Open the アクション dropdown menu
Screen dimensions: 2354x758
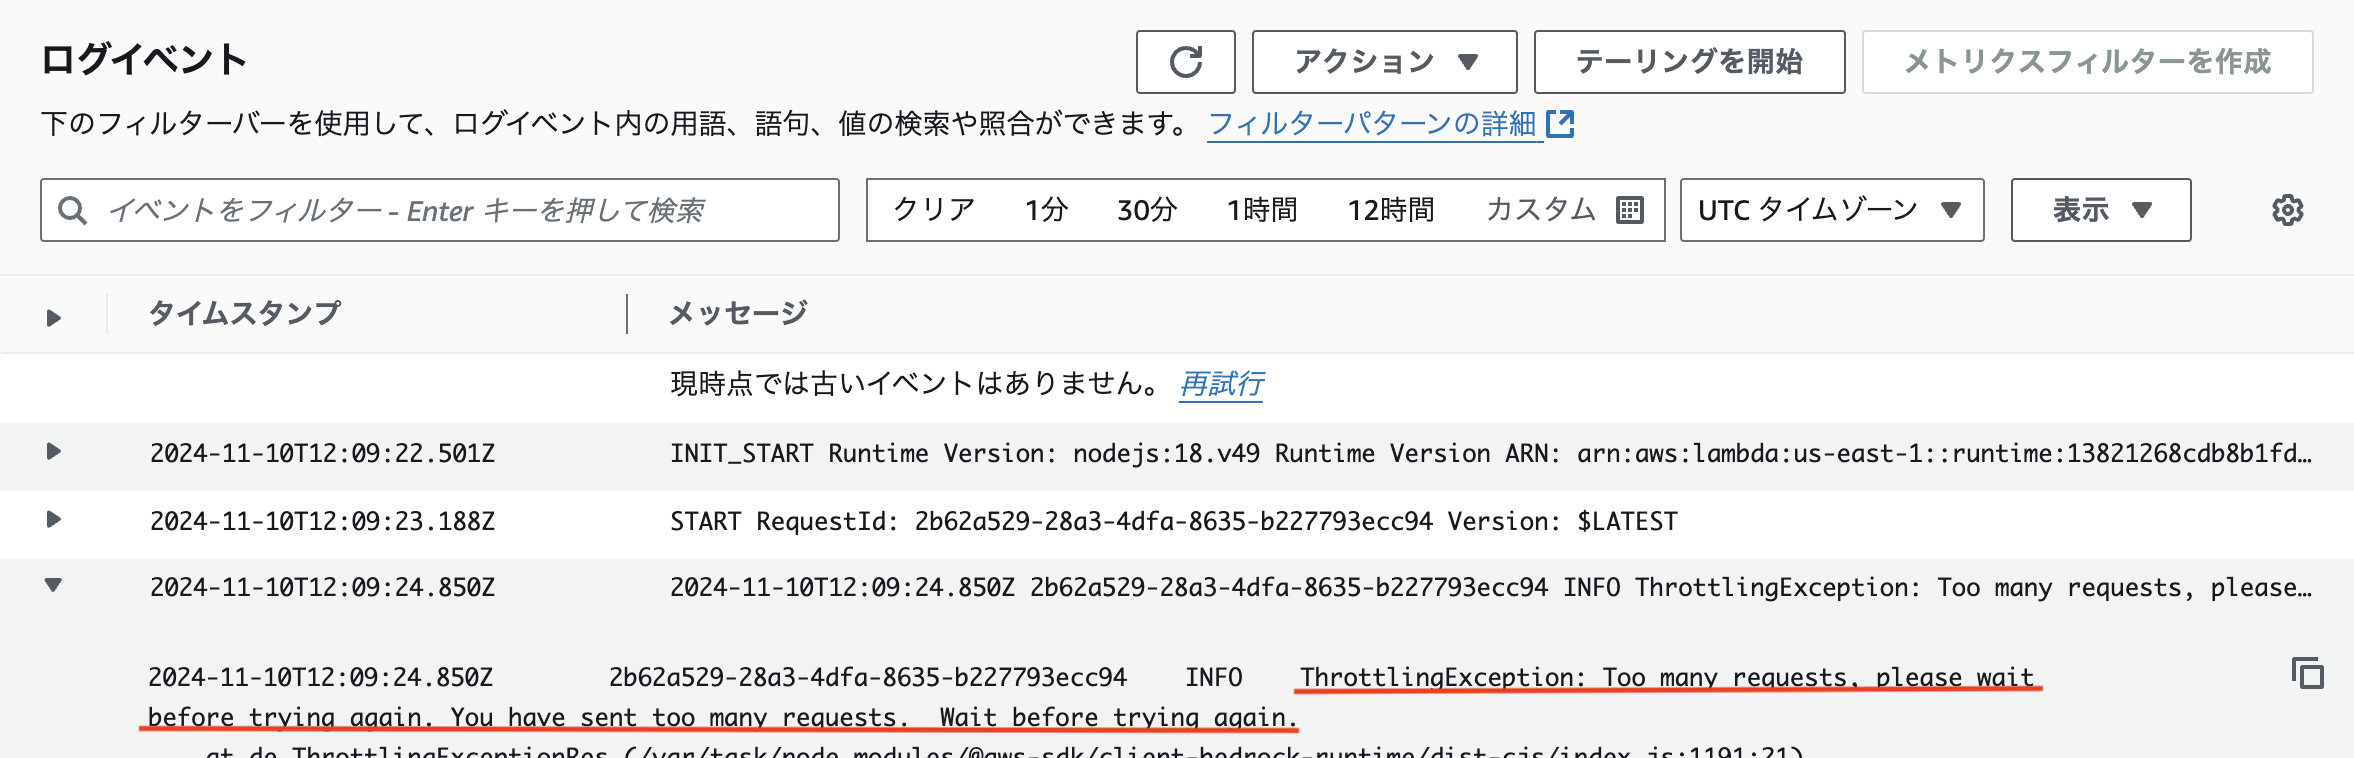click(1384, 62)
